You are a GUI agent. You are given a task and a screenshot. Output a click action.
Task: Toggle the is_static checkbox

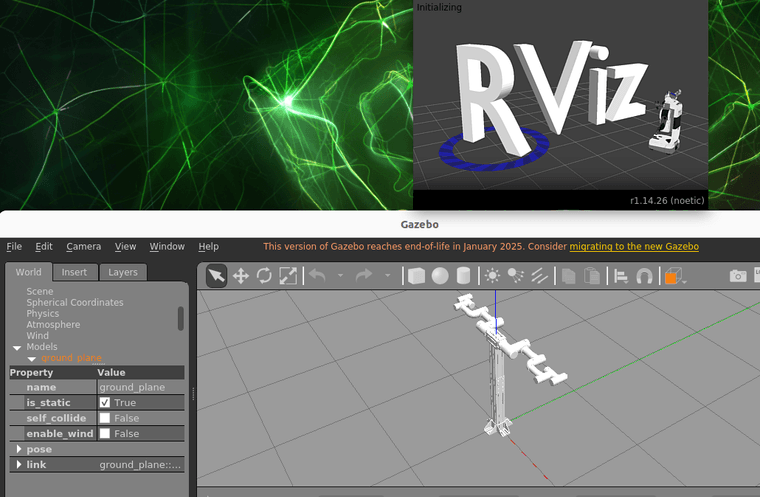[x=105, y=402]
